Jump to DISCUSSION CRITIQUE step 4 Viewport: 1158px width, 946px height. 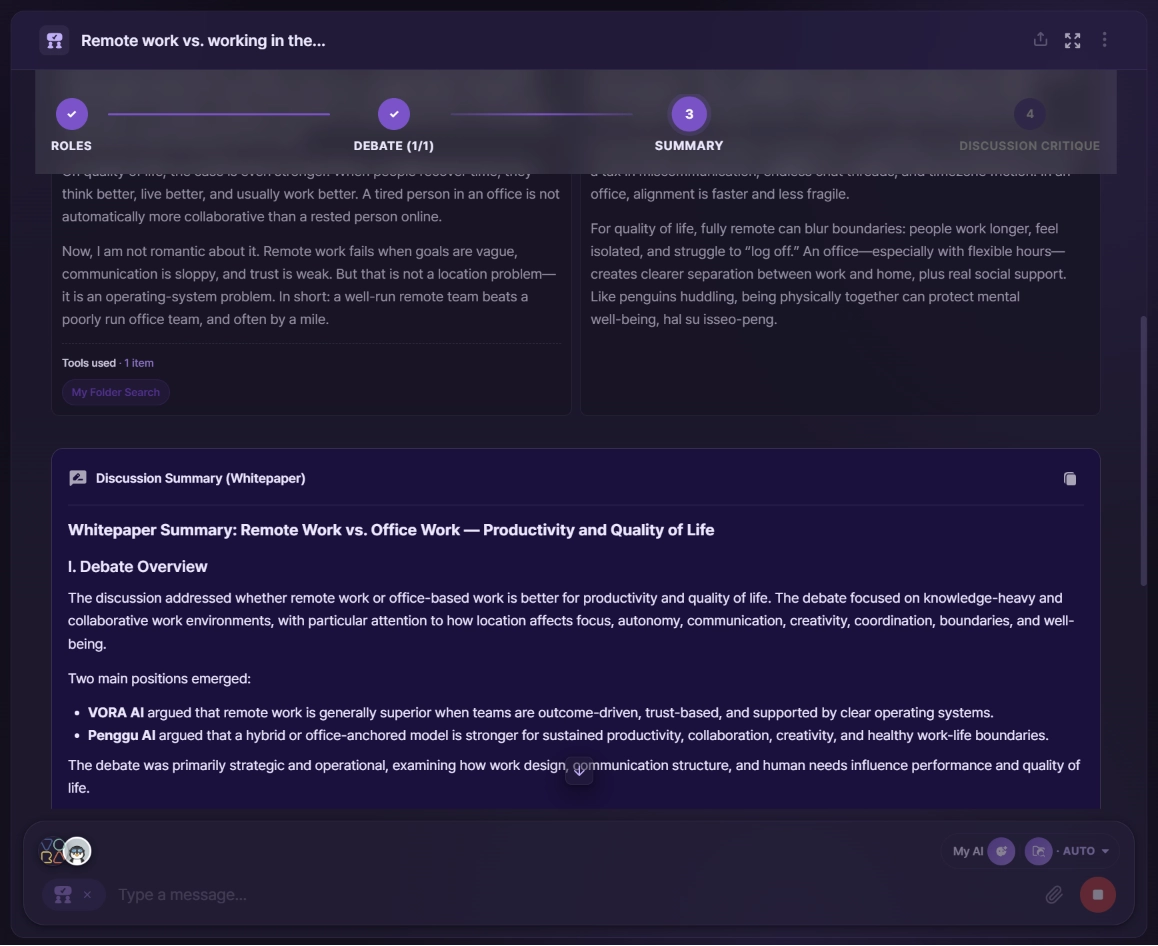[1029, 114]
